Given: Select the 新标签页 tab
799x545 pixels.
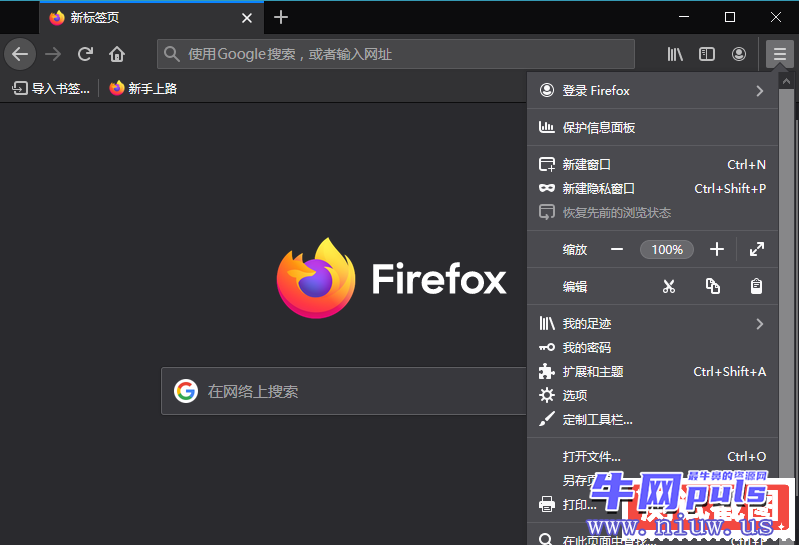Looking at the screenshot, I should 152,18.
